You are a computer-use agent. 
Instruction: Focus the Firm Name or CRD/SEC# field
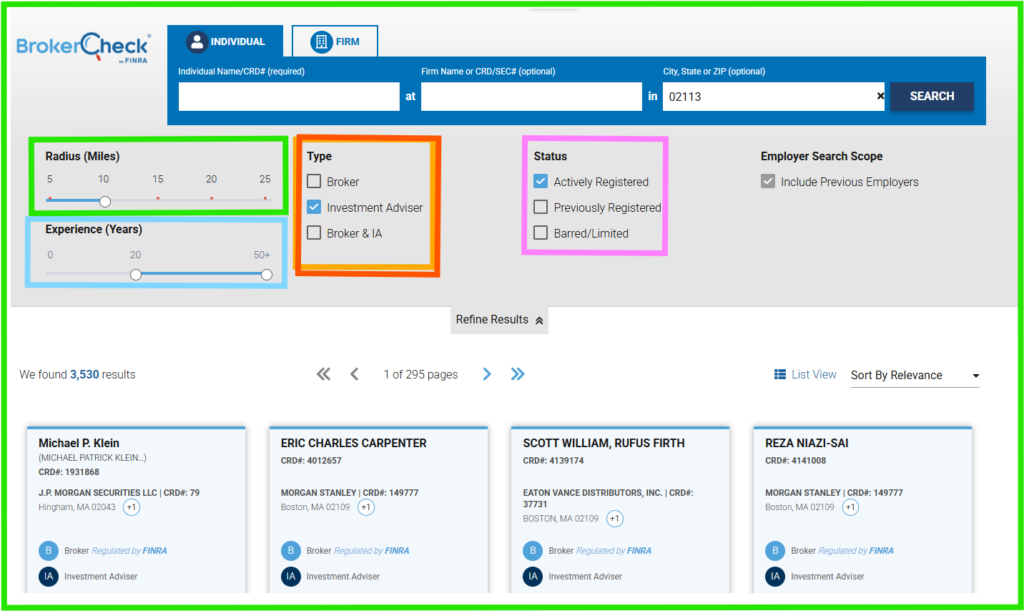click(x=531, y=97)
